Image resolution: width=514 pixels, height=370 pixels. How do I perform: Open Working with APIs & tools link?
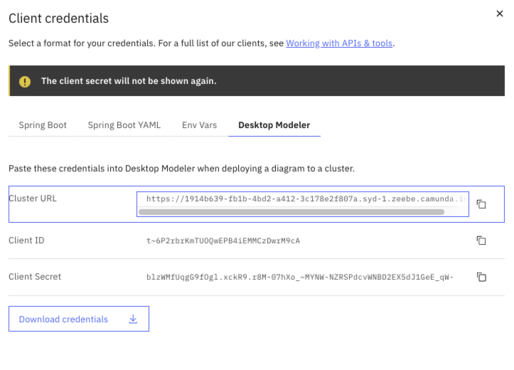[x=339, y=43]
